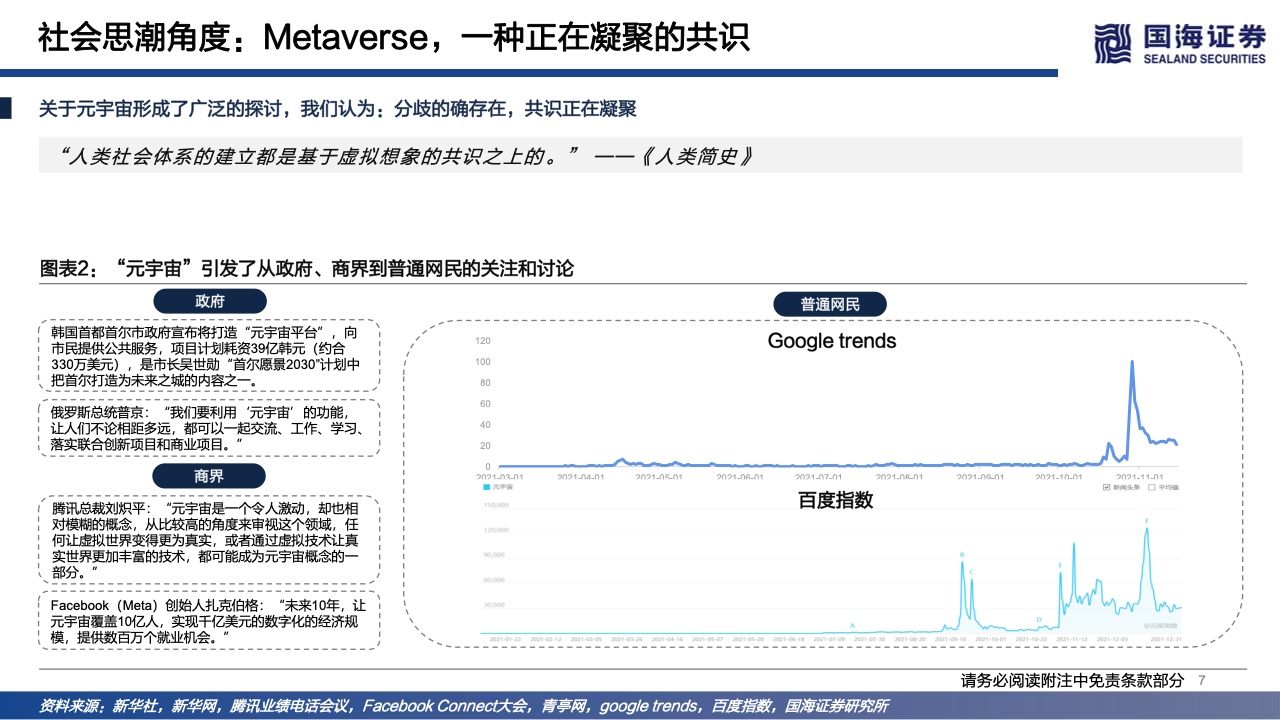Click marker E on the 百度指数 chart
Image resolution: width=1280 pixels, height=720 pixels.
1060,566
